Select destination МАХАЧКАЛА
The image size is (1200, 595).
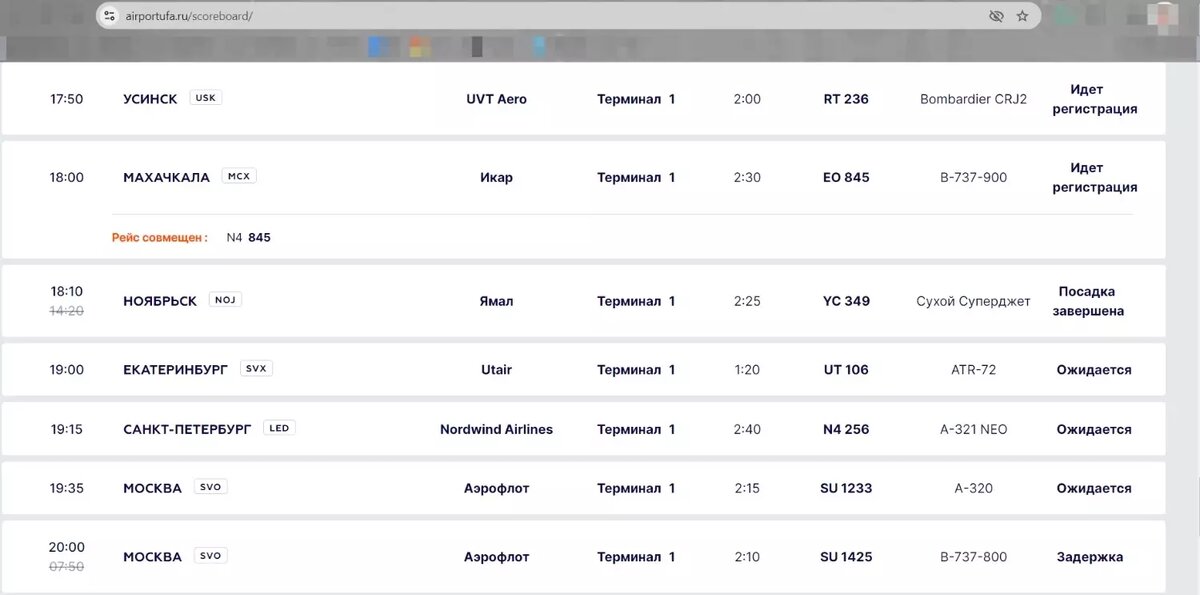click(166, 177)
